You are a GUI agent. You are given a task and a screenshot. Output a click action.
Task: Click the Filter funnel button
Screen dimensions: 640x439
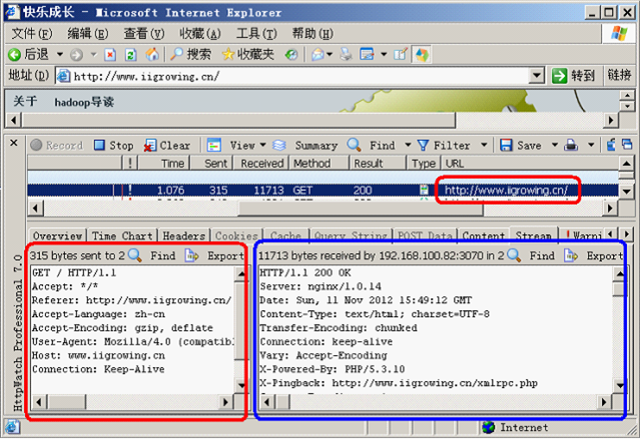444,145
